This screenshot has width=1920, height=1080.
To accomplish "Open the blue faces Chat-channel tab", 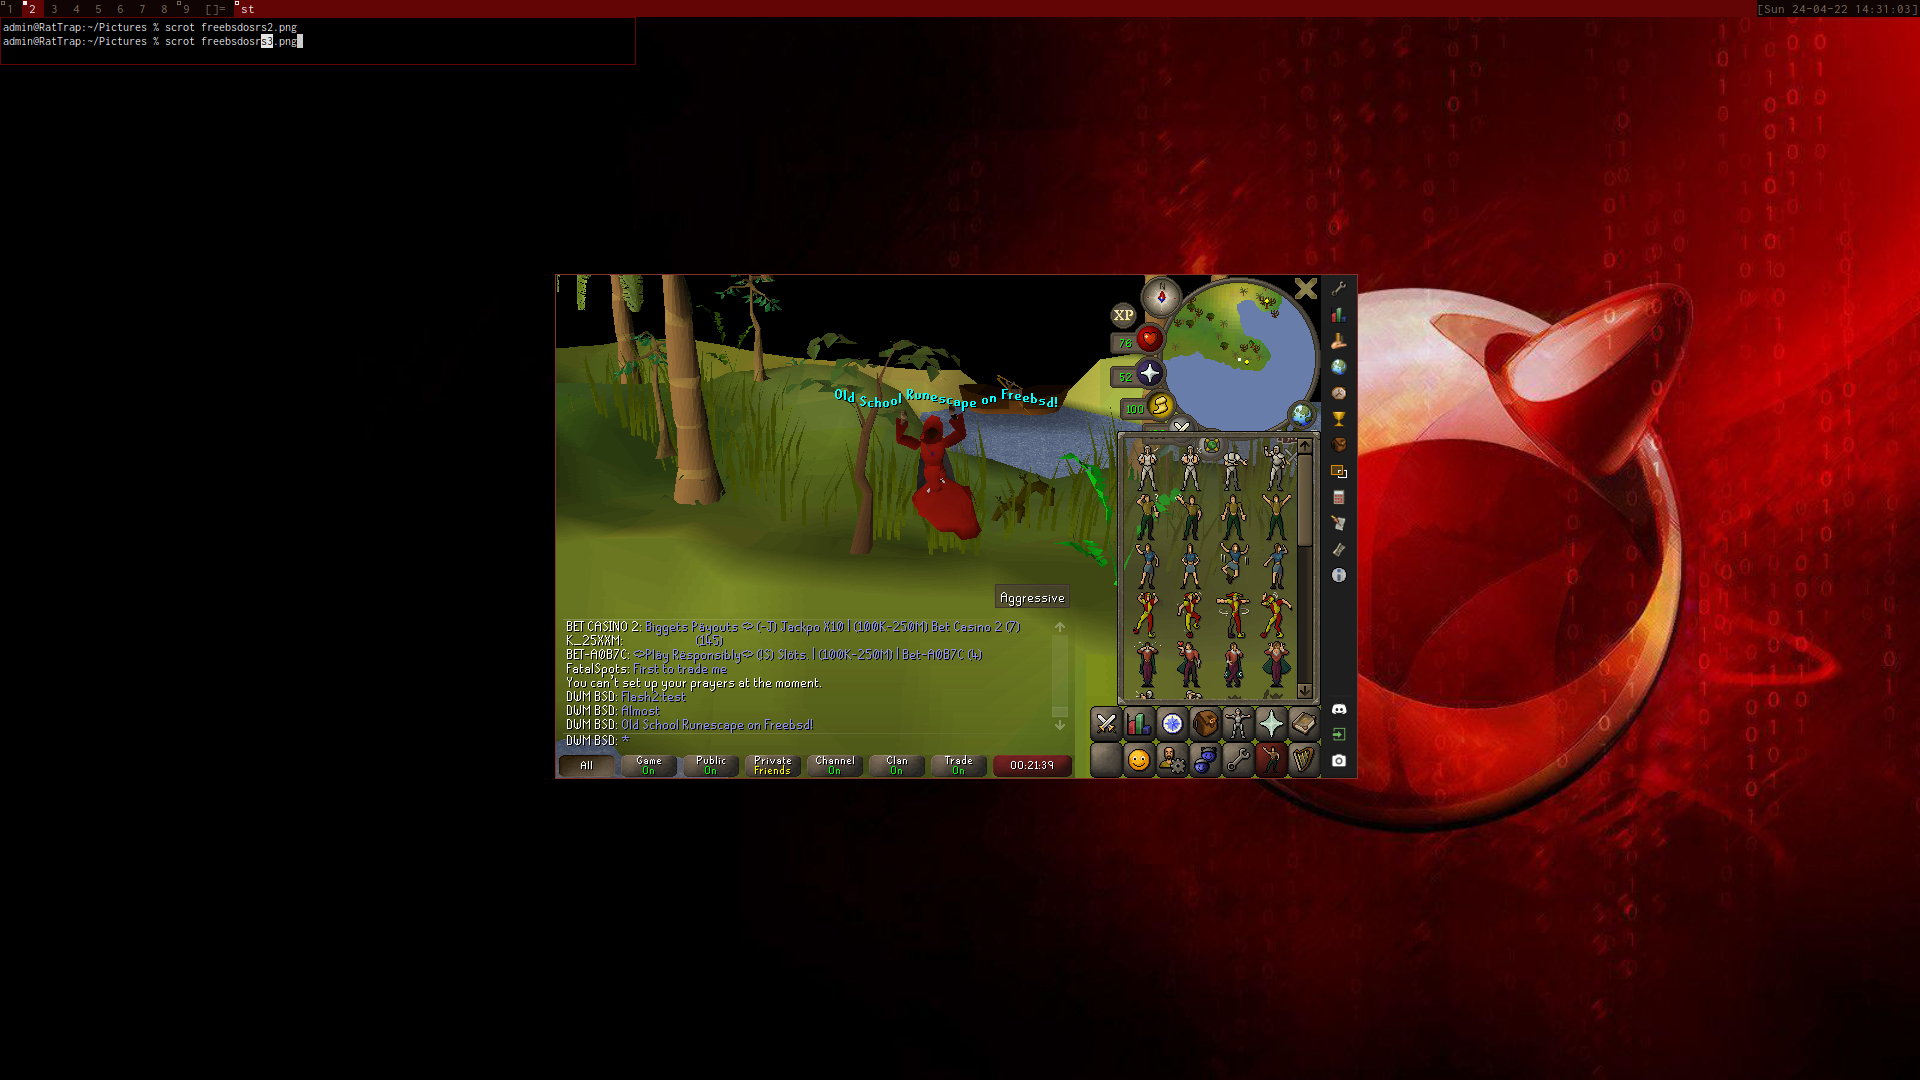I will (x=1205, y=760).
